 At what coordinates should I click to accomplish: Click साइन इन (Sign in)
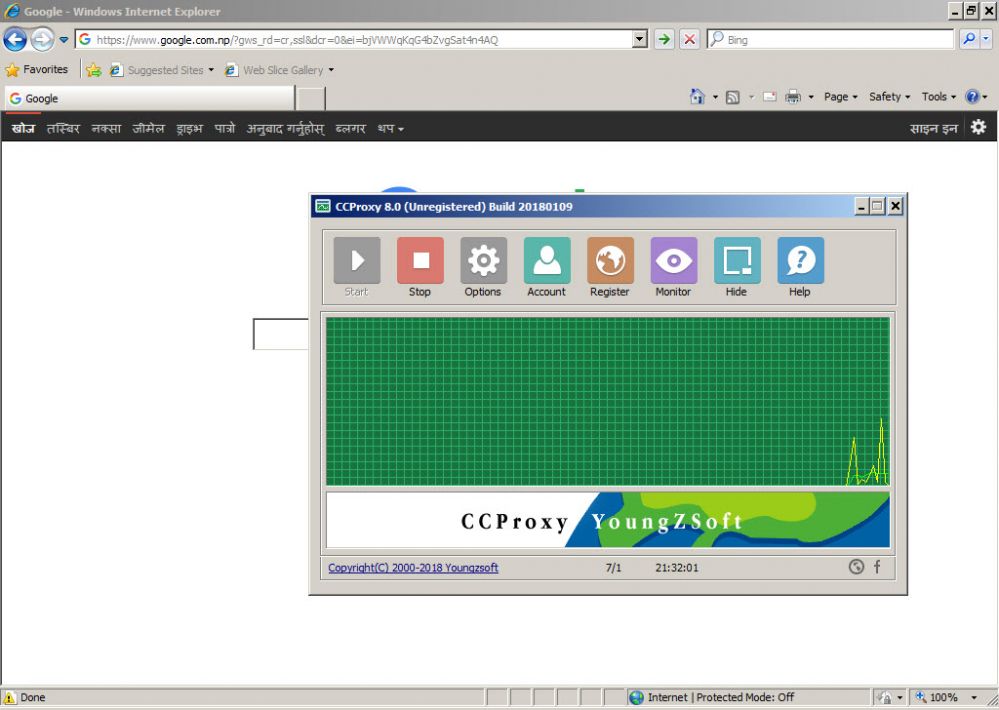(x=933, y=129)
